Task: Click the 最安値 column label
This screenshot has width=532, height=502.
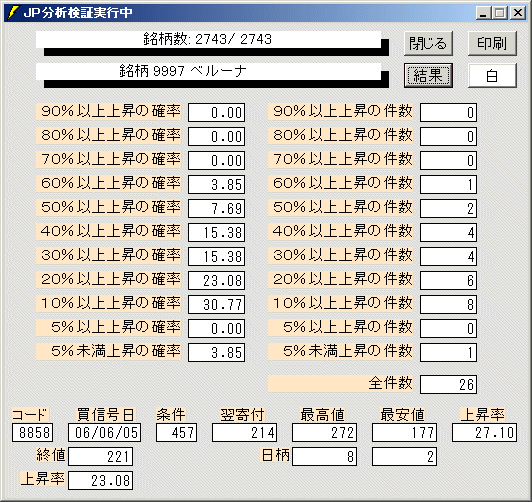Action: coord(402,414)
